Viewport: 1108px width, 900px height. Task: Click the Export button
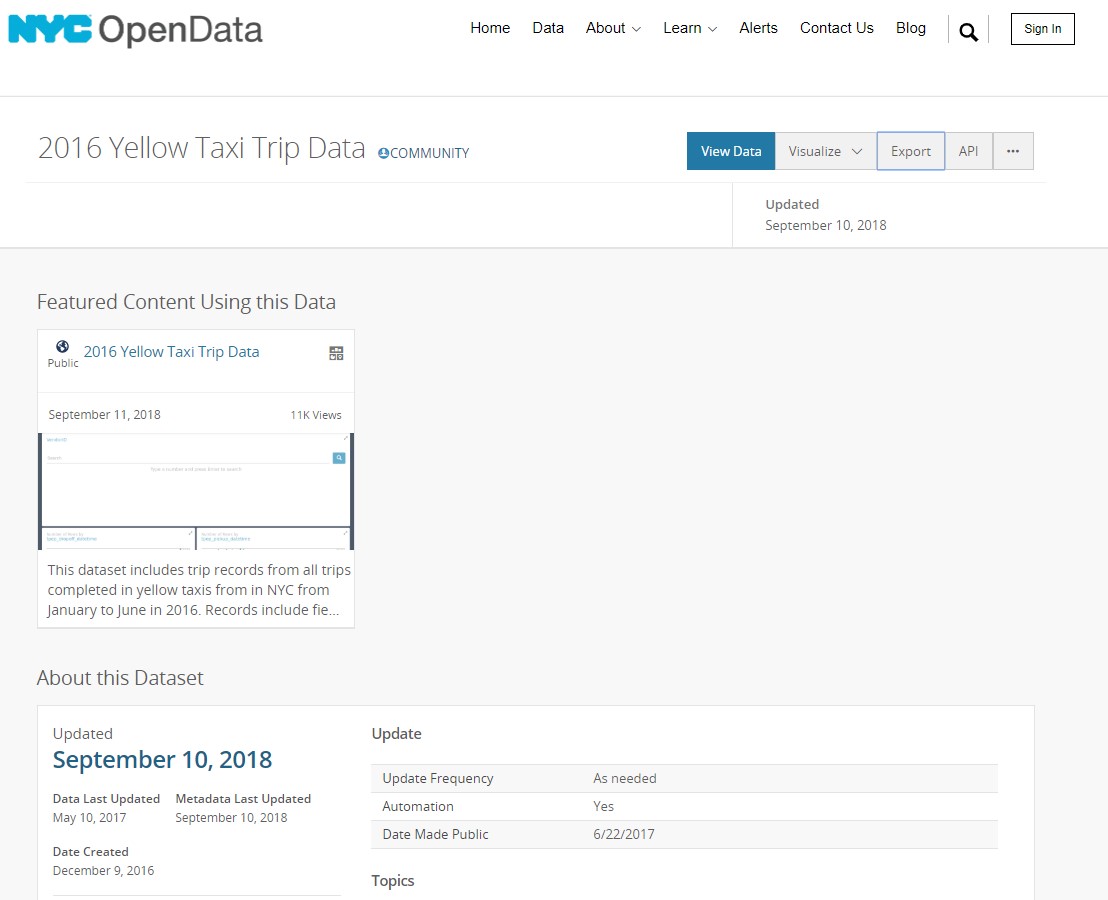pyautogui.click(x=911, y=151)
